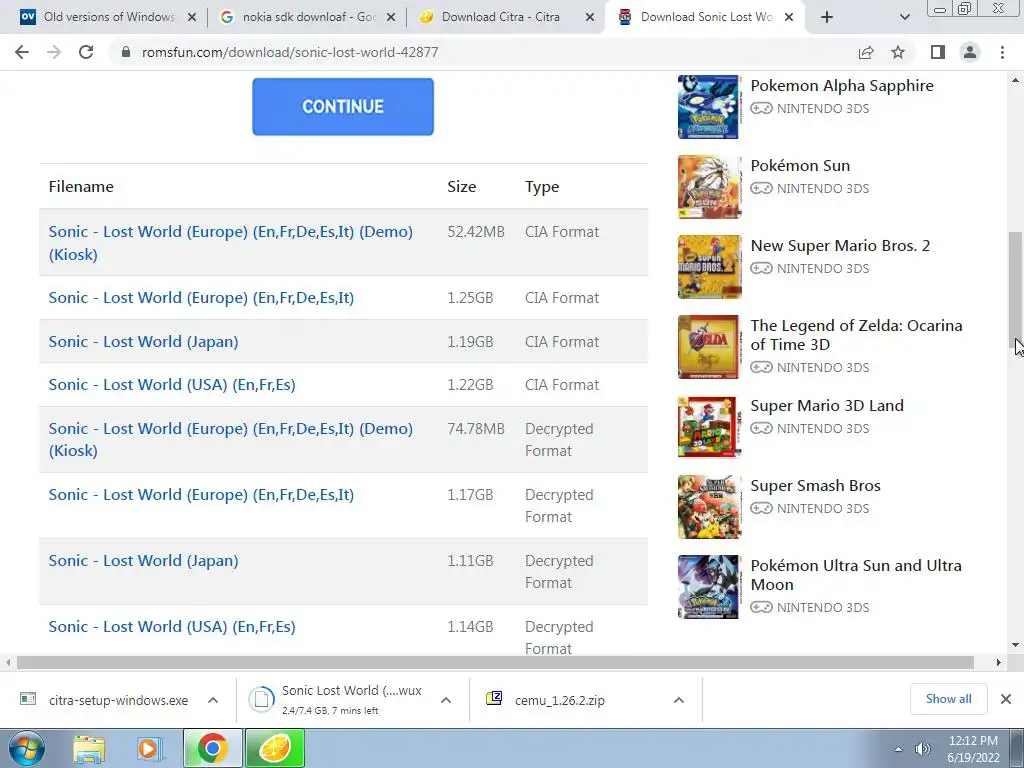Click the New Super Mario Bros. 2 cover
Image resolution: width=1024 pixels, height=768 pixels.
709,266
